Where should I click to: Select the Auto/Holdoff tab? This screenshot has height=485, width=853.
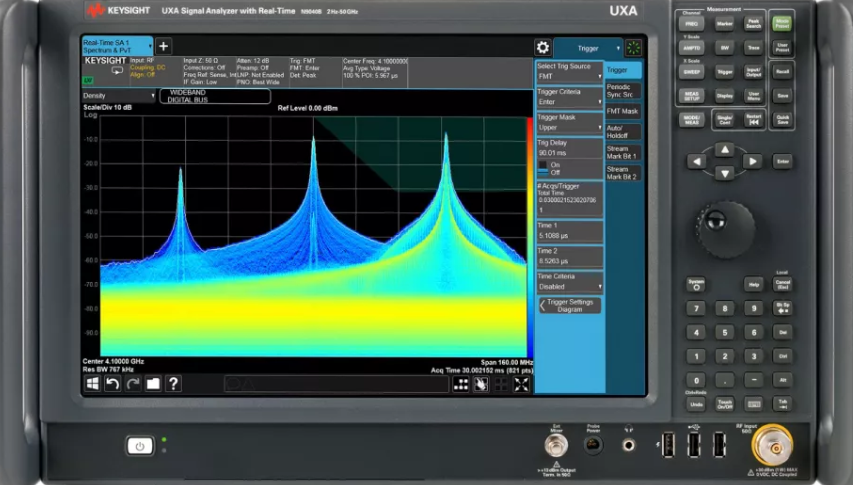pyautogui.click(x=623, y=132)
